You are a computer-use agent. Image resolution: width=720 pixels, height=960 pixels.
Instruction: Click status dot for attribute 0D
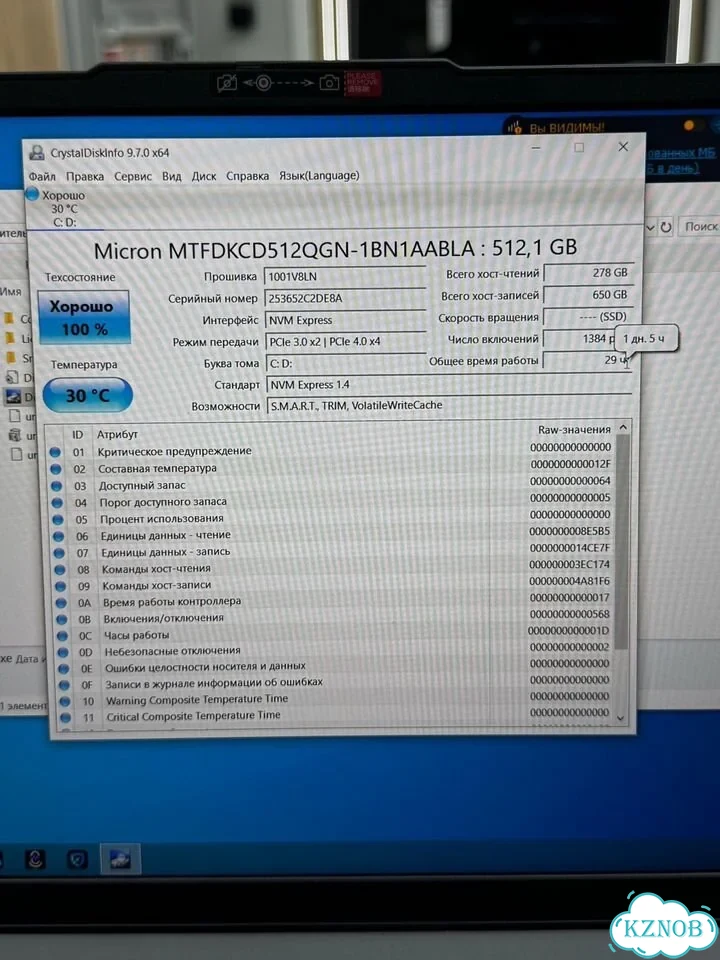click(62, 653)
